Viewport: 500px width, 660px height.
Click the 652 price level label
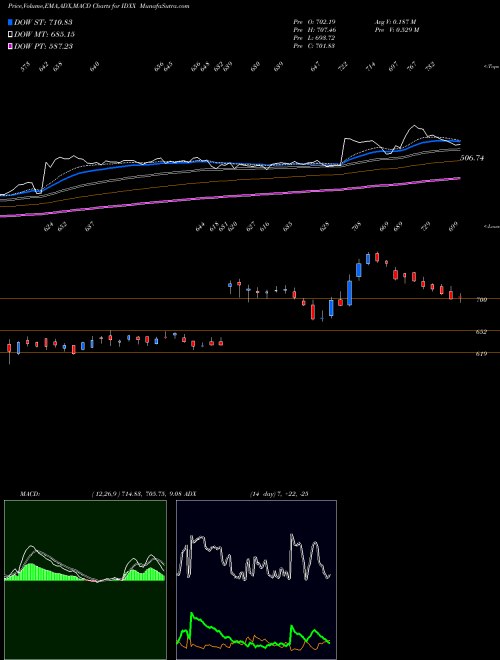point(481,332)
